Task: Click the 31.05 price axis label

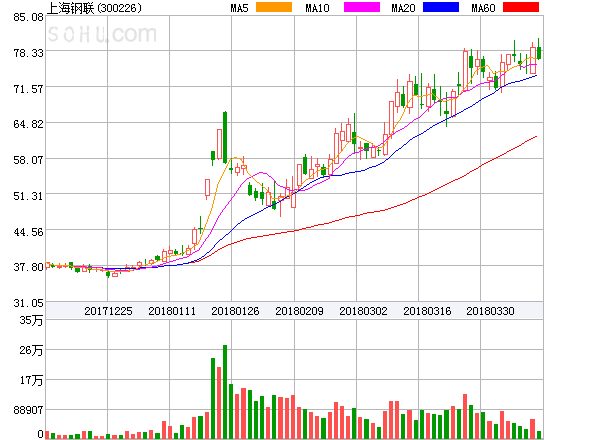Action: [x=28, y=303]
